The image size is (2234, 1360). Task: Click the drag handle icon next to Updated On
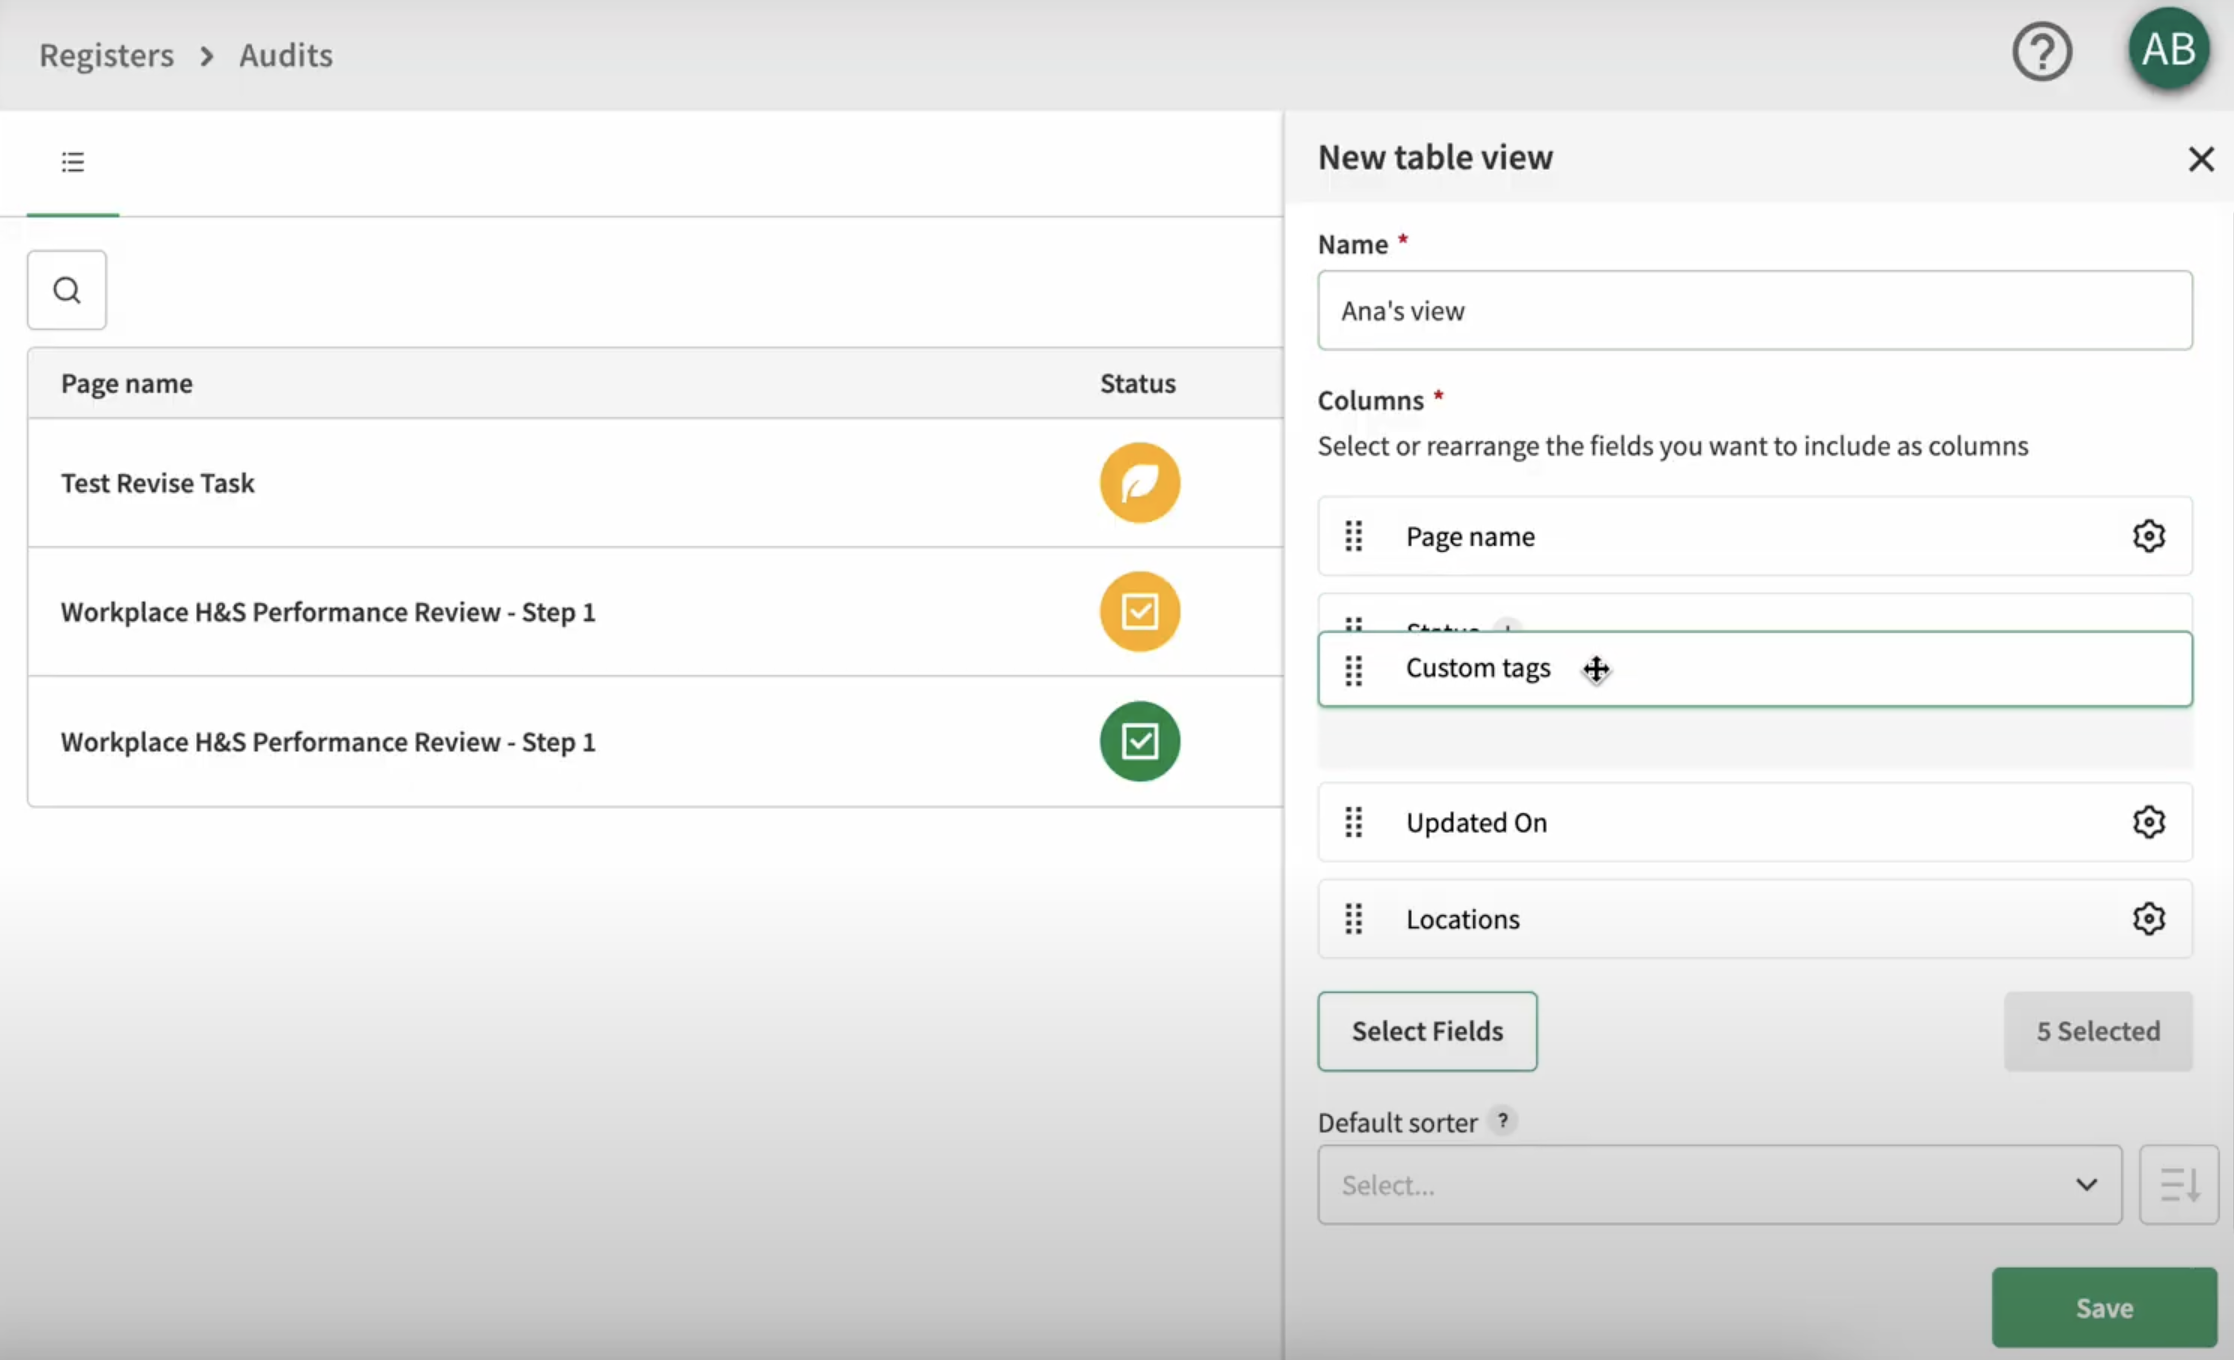(1353, 822)
